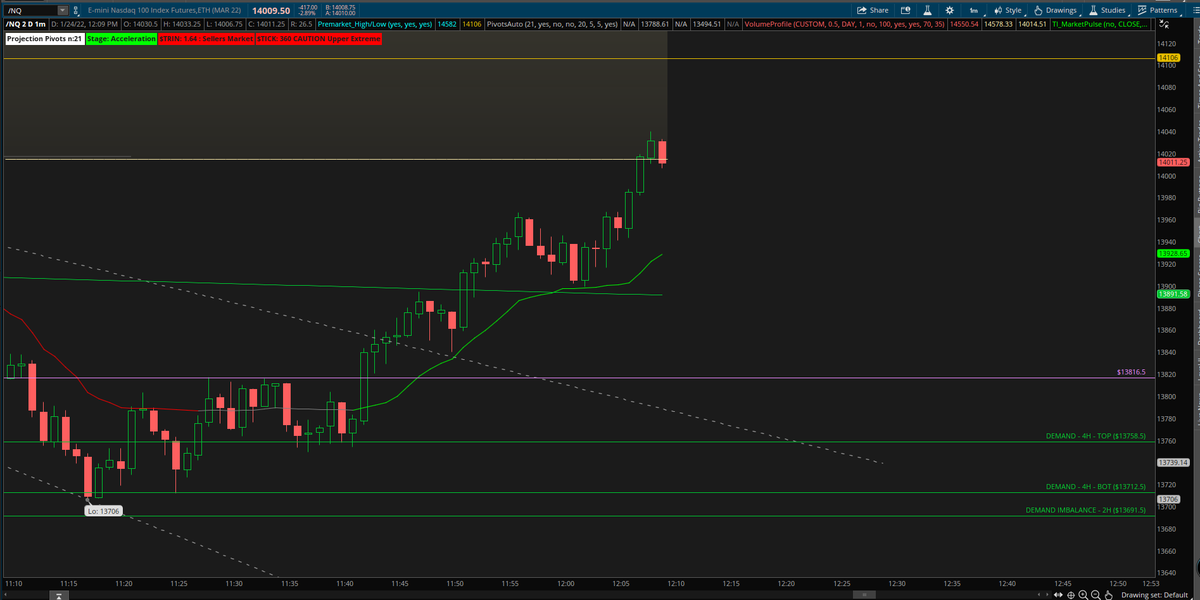Click the 14578.33 volume profile value
The height and width of the screenshot is (600, 1200).
coord(998,24)
